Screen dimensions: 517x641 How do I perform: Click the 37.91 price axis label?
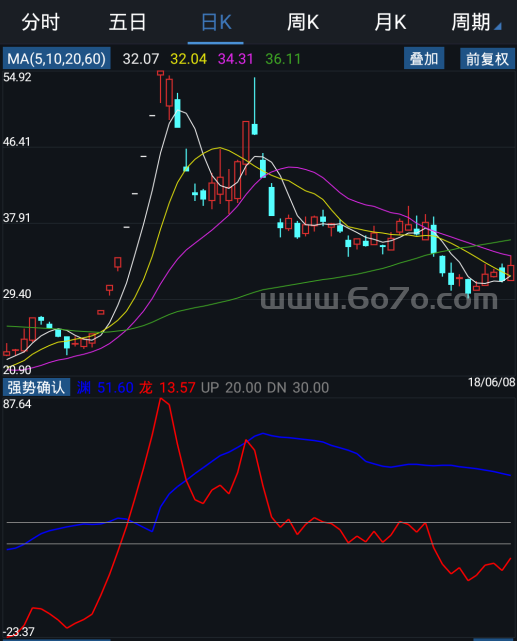pyautogui.click(x=17, y=218)
